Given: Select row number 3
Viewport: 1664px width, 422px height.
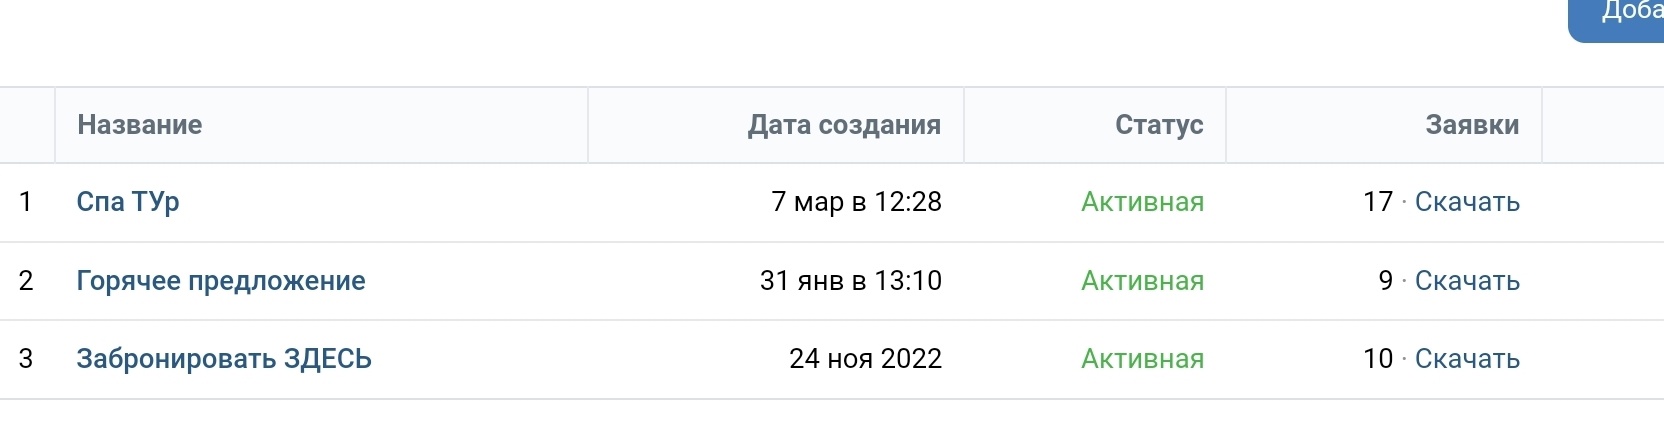Looking at the screenshot, I should point(26,359).
